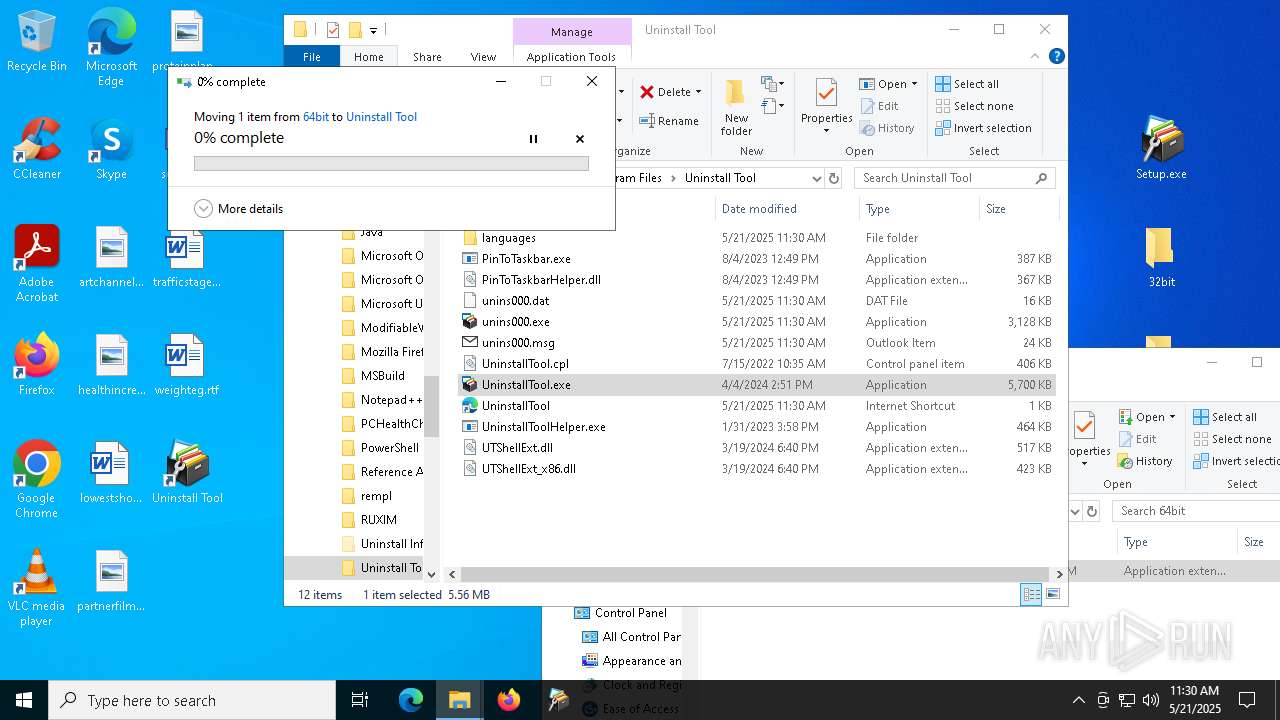Screen dimensions: 1280x720
Task: Select PowerShell folder in tree
Action: (381, 448)
